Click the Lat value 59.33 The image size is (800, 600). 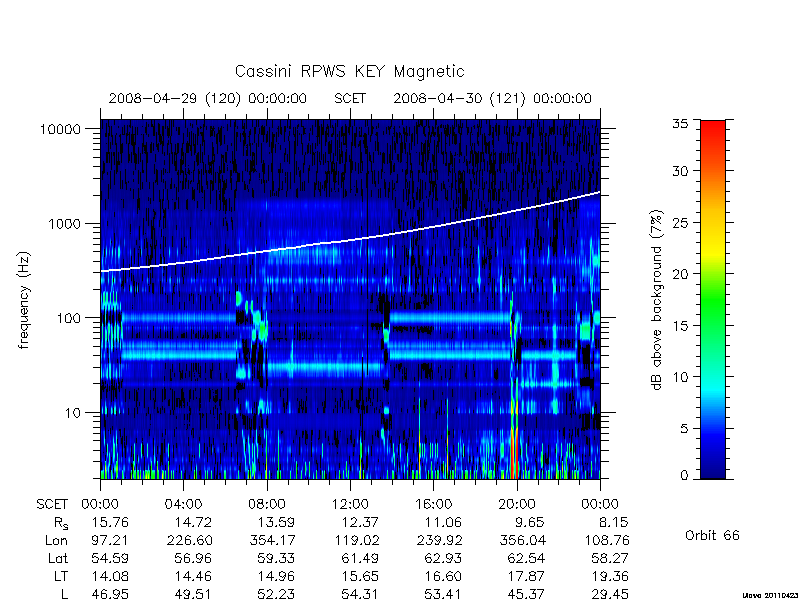276,558
